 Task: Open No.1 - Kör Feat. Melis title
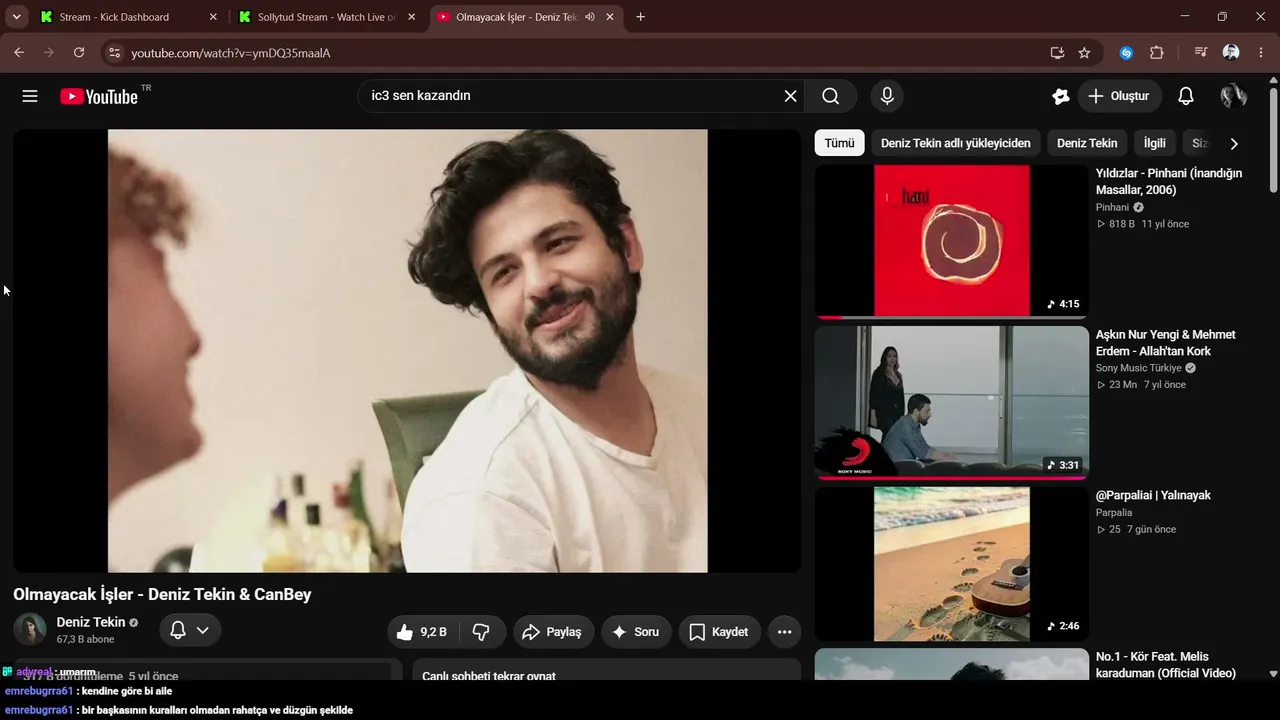pyautogui.click(x=1166, y=665)
